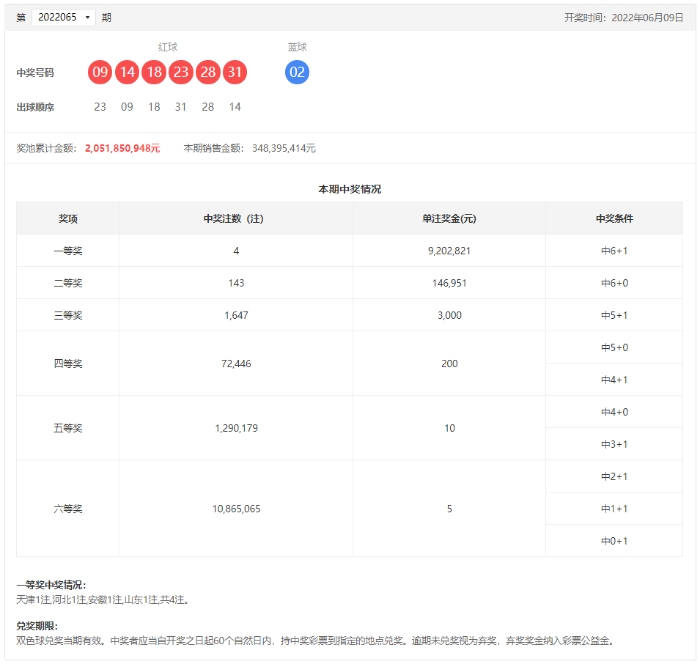
Task: Select the 一等奖 row label
Action: tap(68, 251)
